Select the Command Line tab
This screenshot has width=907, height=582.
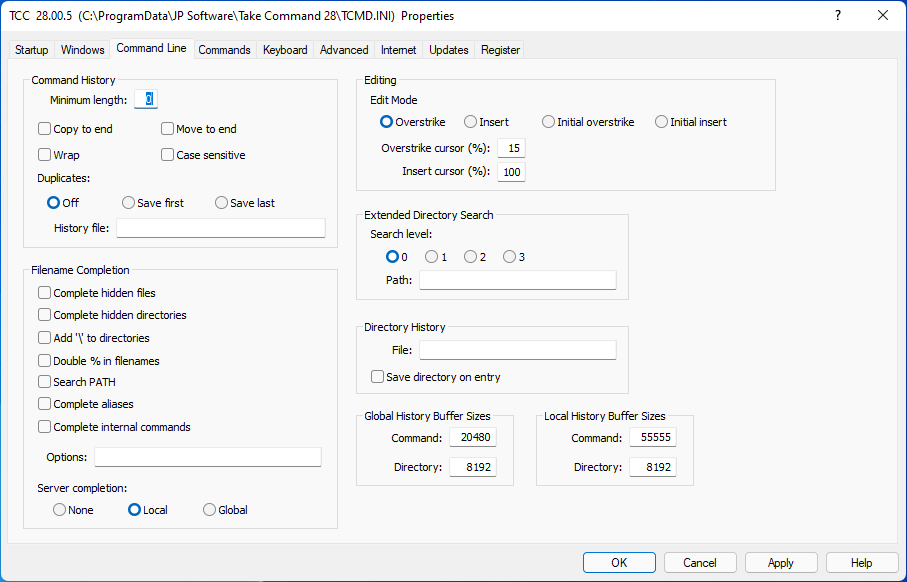[151, 49]
